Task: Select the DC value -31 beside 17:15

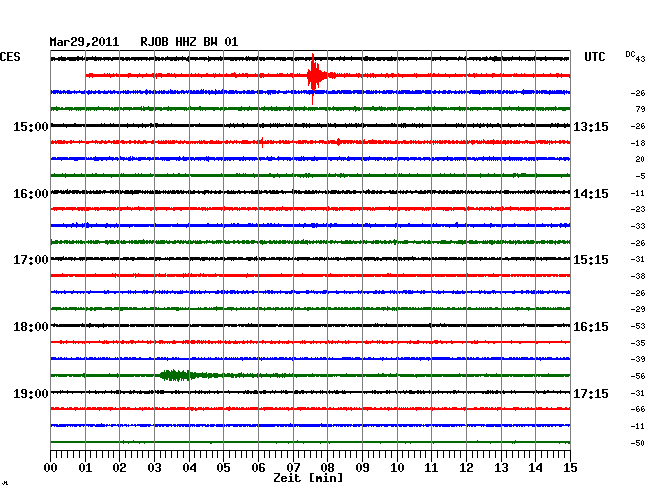Action: (638, 393)
